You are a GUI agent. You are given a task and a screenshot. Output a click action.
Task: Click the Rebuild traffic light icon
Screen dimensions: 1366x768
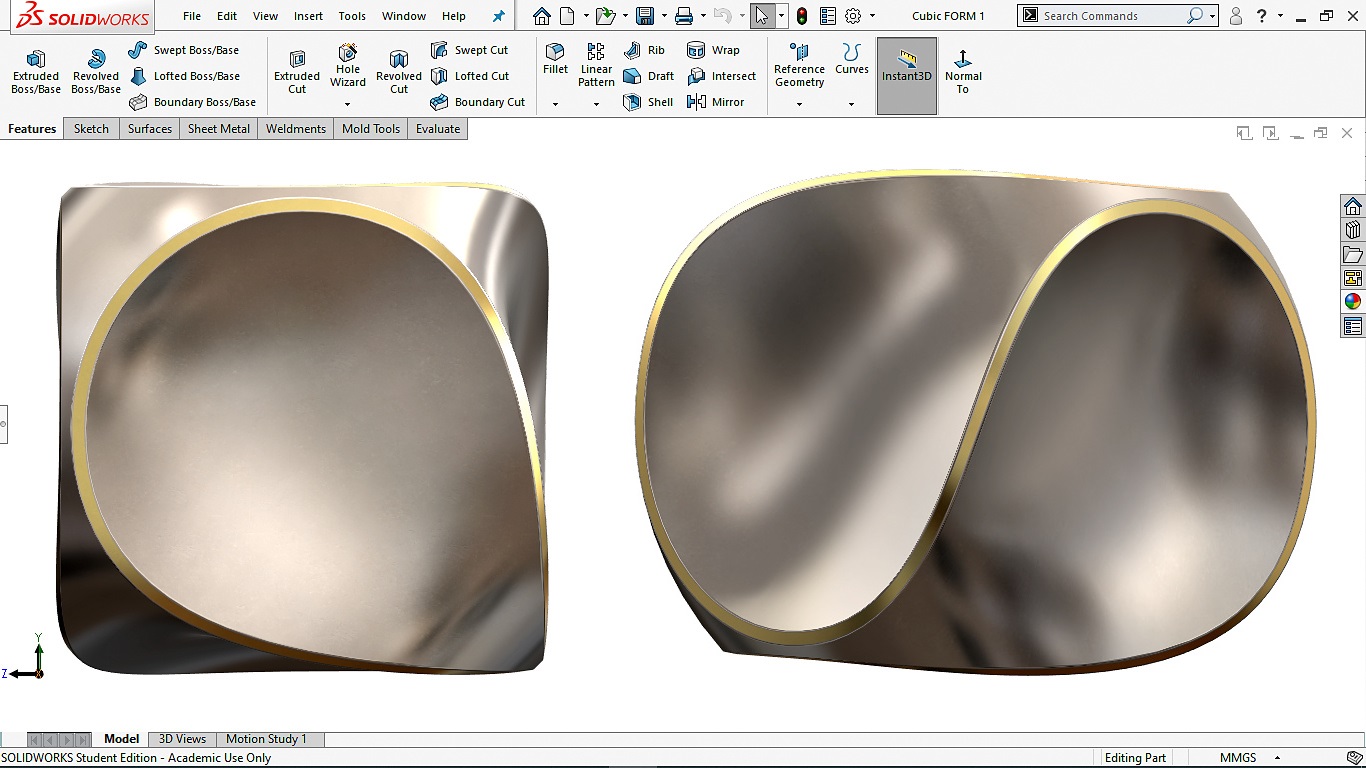(802, 16)
